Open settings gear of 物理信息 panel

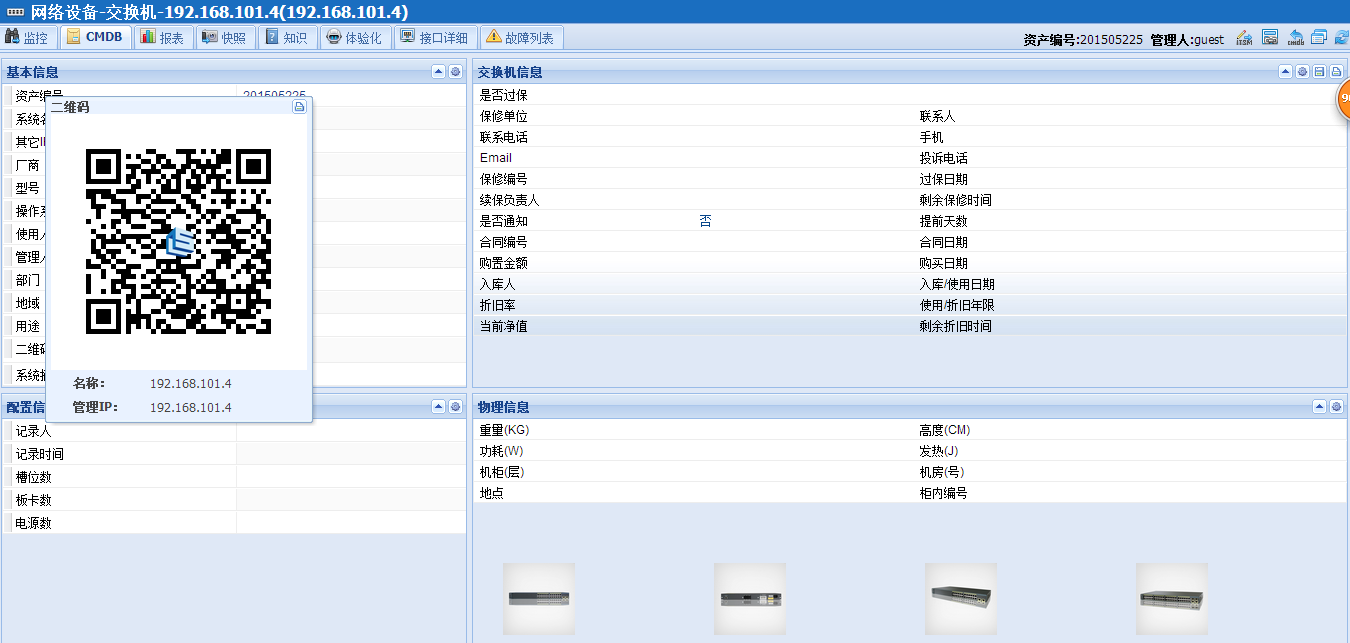point(1336,406)
